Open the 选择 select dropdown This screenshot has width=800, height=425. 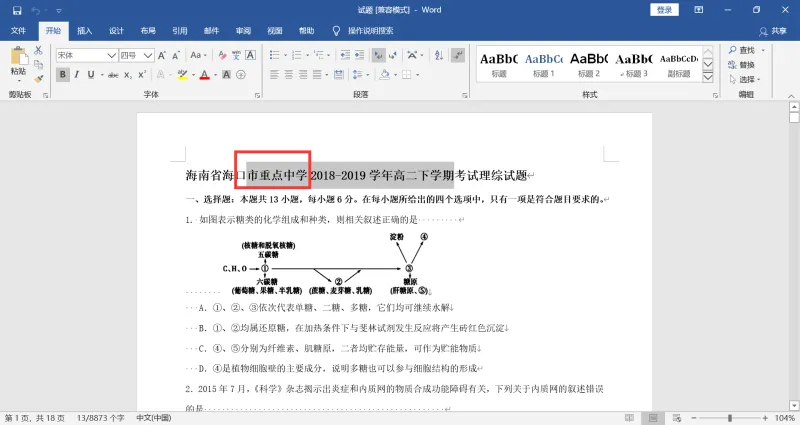click(x=745, y=80)
